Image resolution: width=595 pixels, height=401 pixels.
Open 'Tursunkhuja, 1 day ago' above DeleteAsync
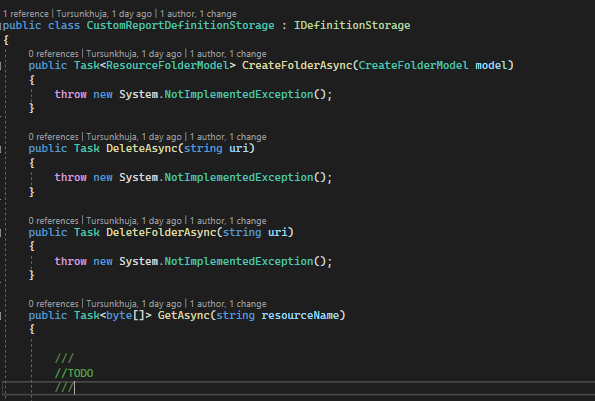tap(134, 137)
